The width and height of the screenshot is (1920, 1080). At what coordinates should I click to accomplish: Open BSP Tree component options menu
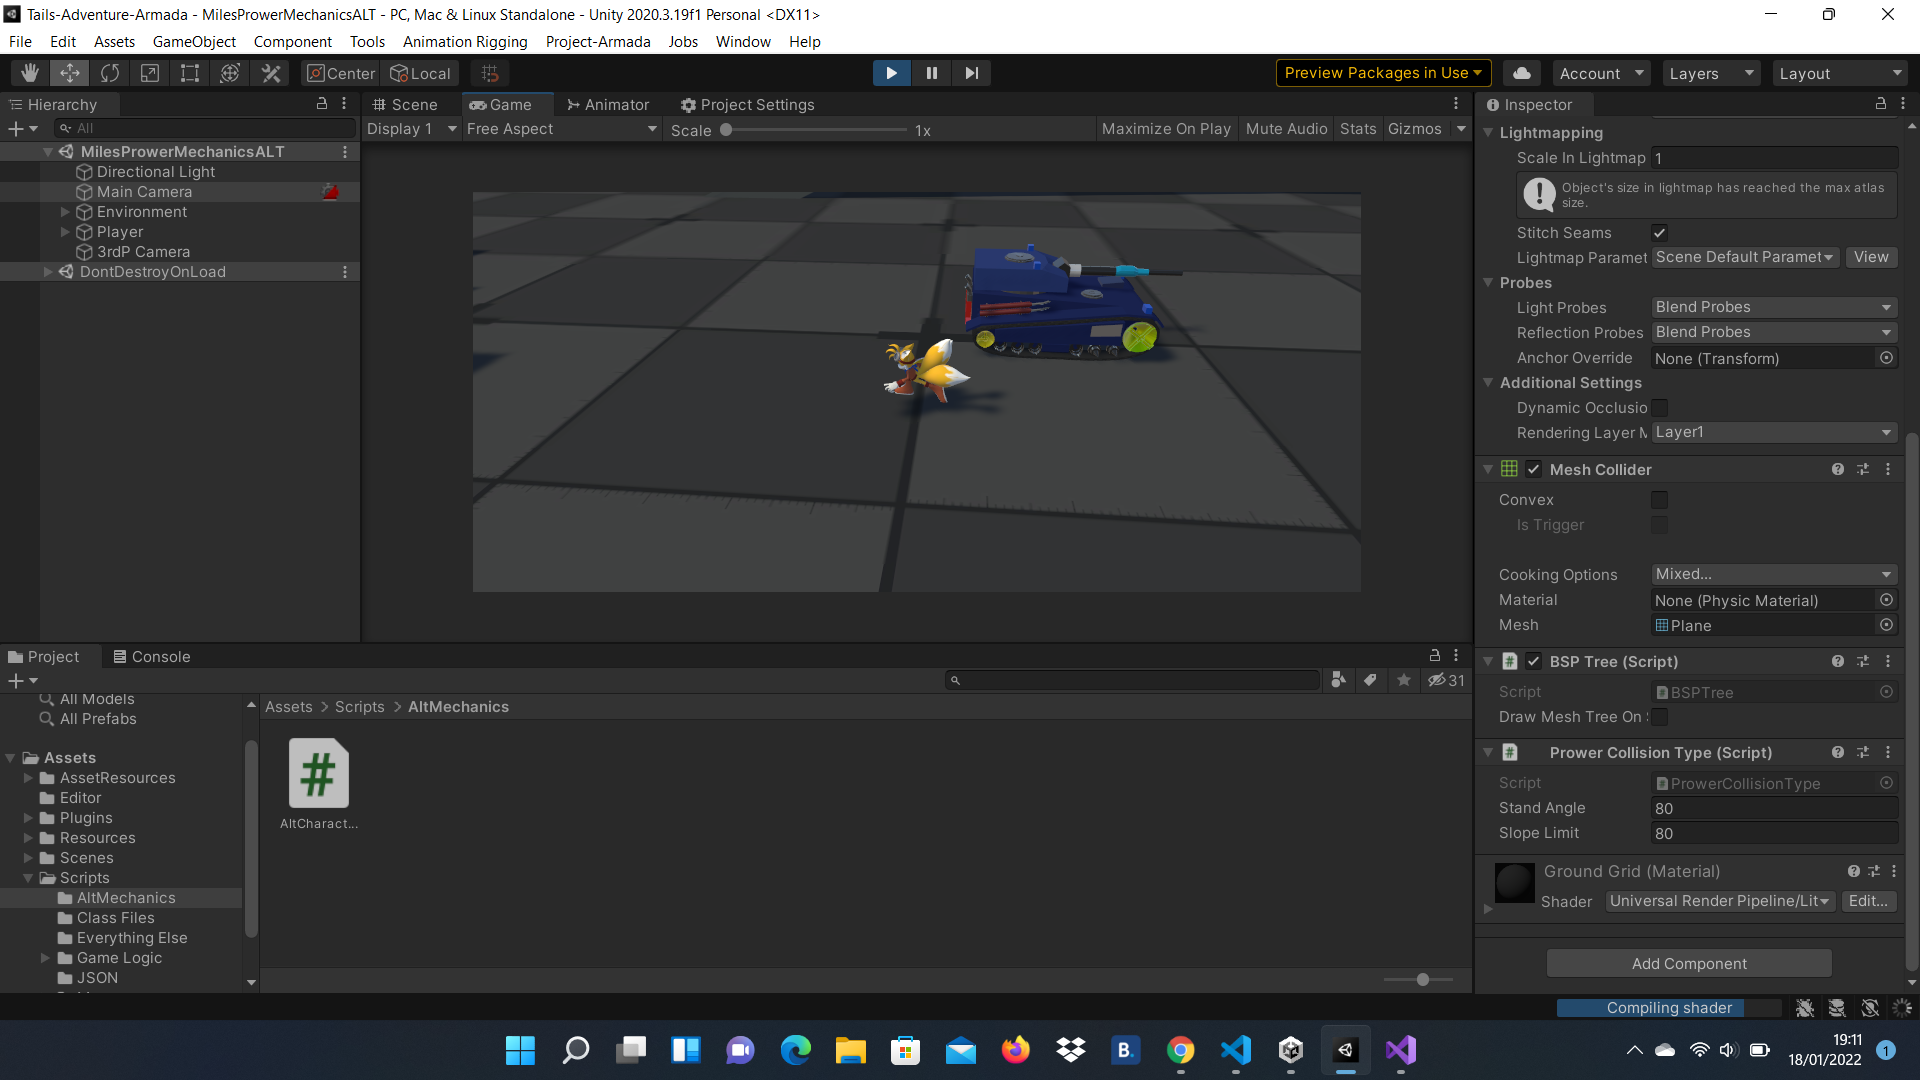[x=1888, y=661]
